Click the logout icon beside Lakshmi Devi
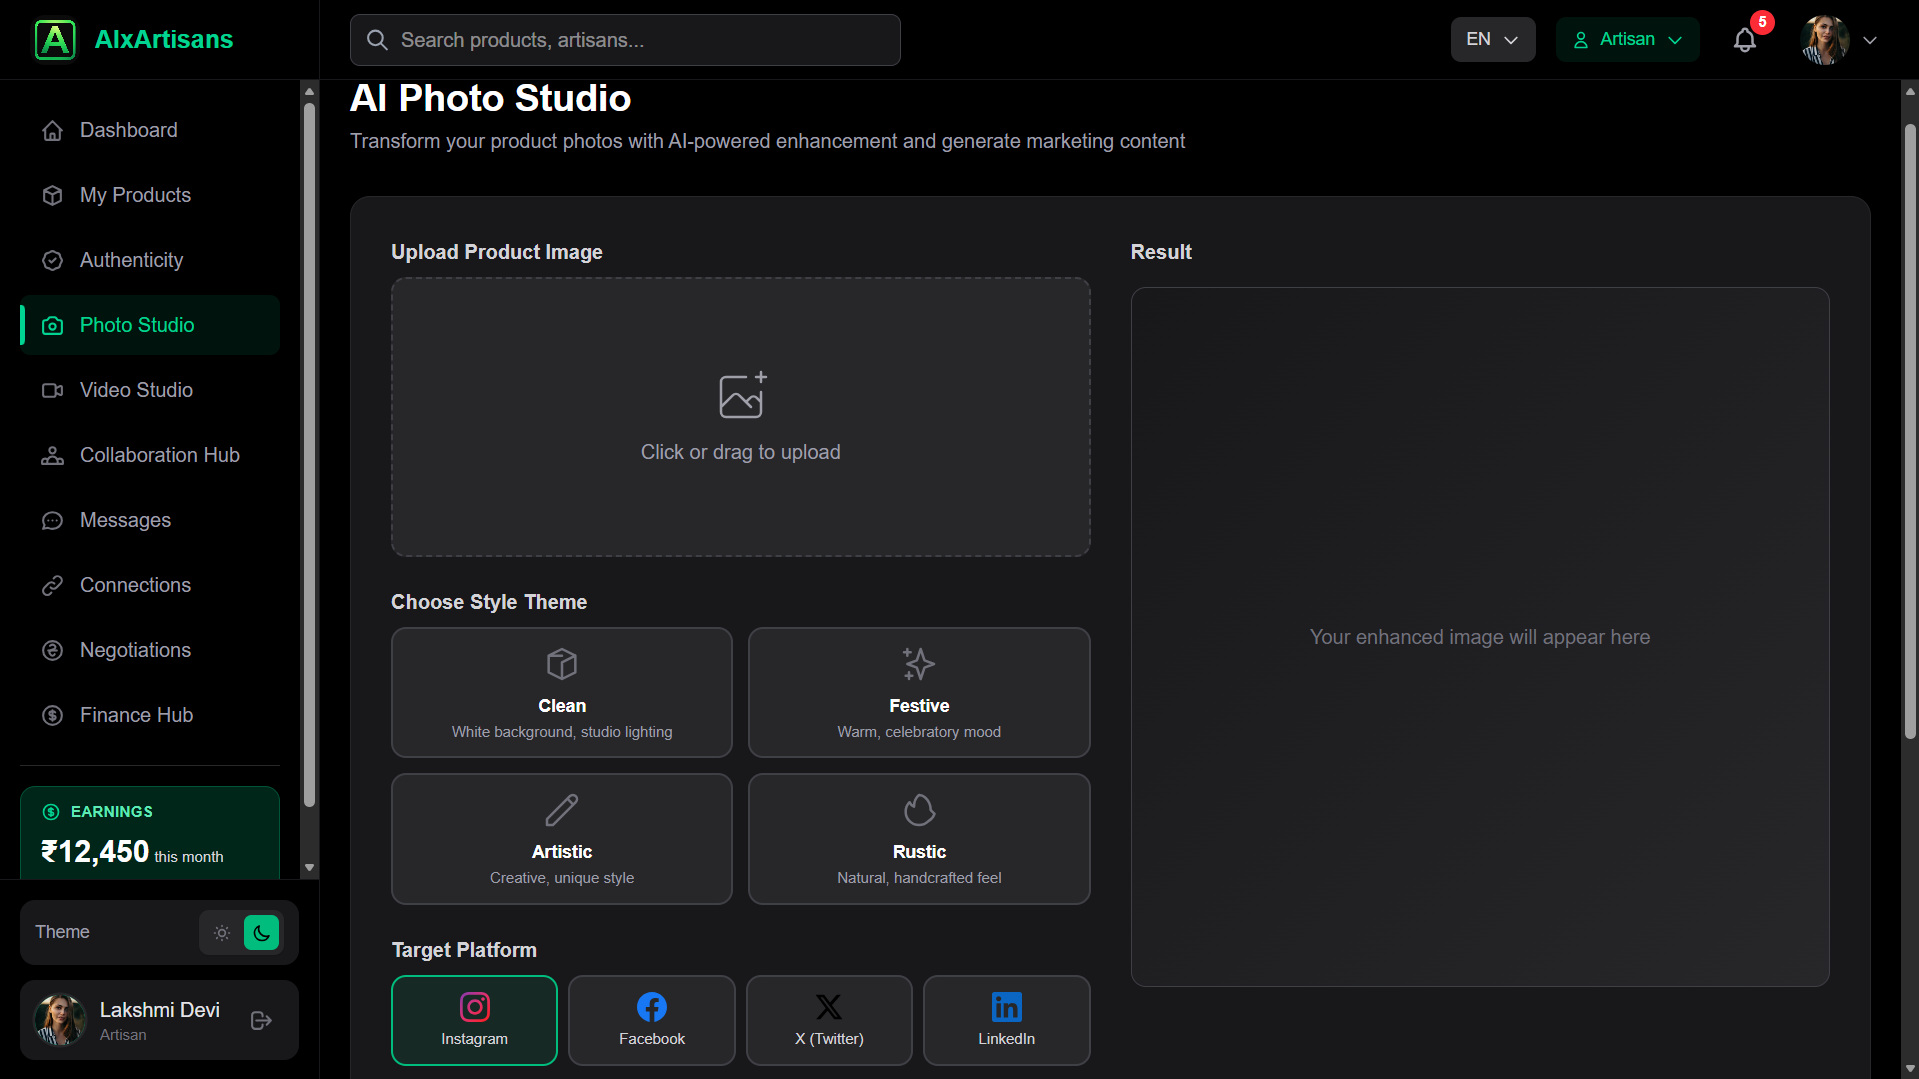1919x1079 pixels. coord(261,1020)
